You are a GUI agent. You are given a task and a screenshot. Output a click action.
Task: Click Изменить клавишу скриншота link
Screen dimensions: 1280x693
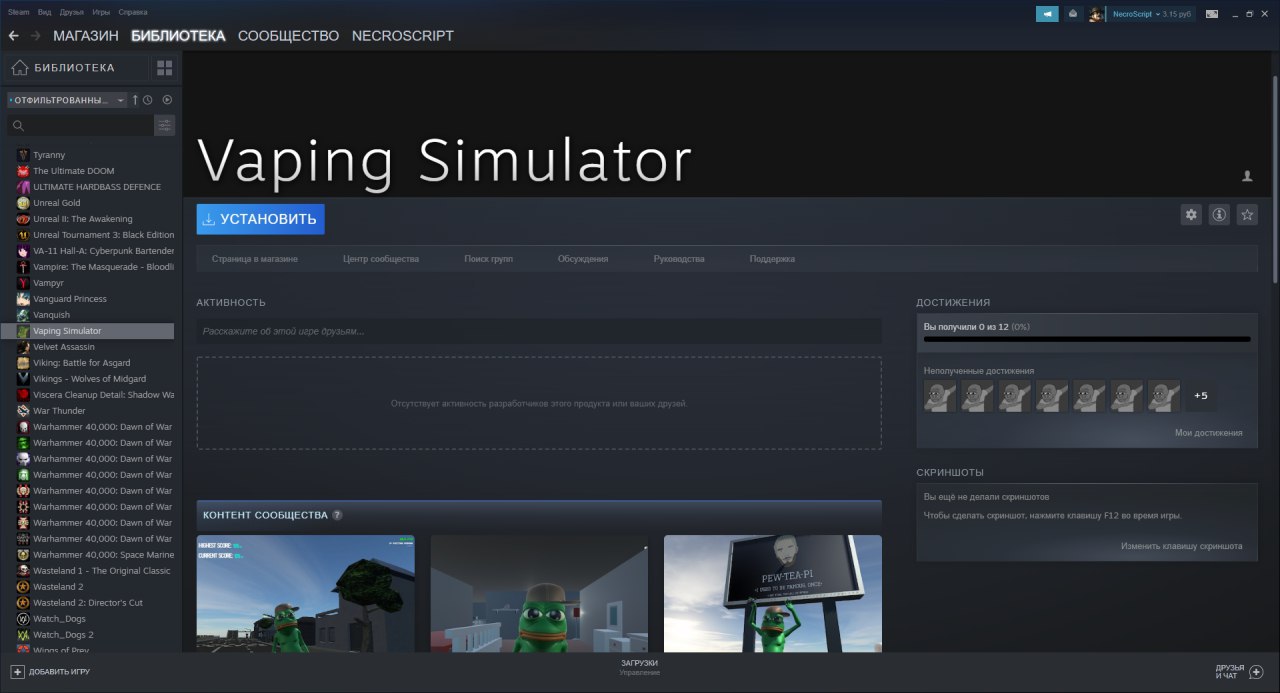(x=1182, y=546)
